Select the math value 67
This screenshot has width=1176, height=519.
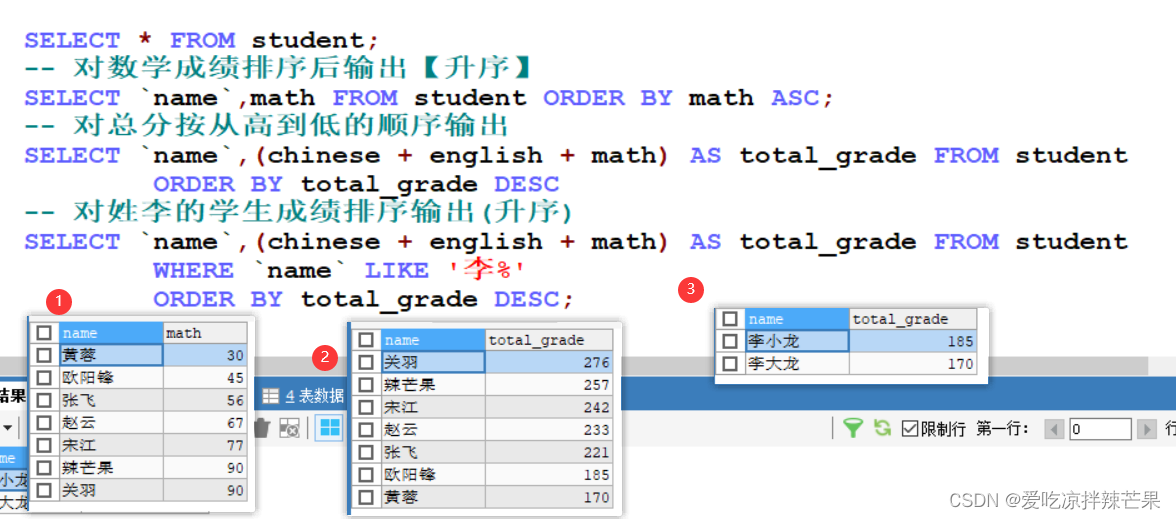tap(205, 423)
